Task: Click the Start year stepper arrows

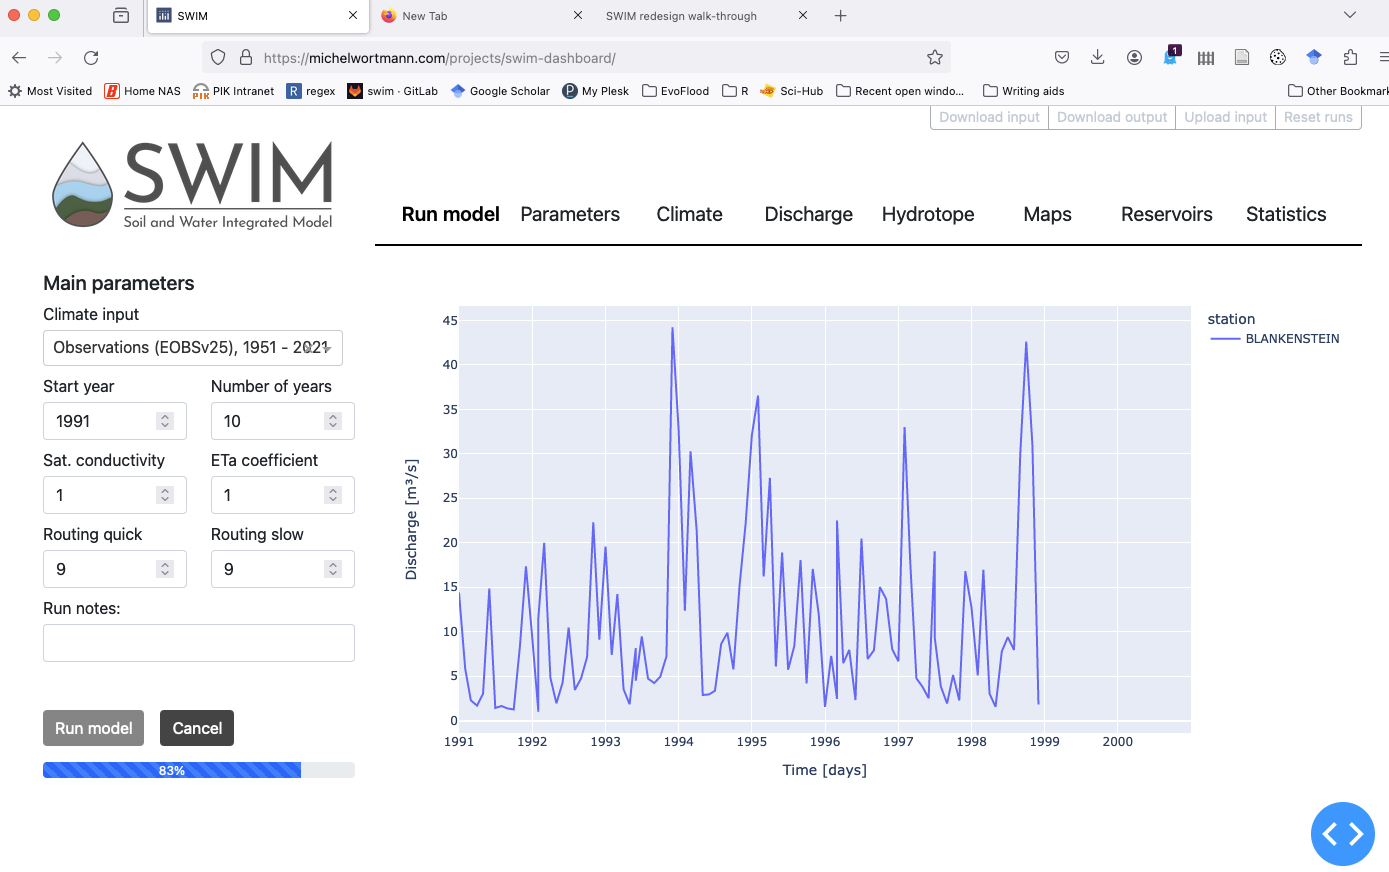Action: tap(165, 421)
